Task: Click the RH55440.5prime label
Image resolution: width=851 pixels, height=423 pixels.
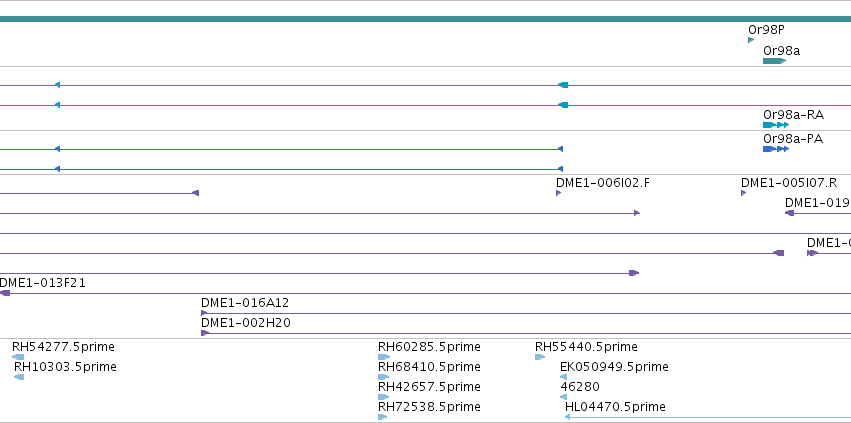Action: (586, 347)
